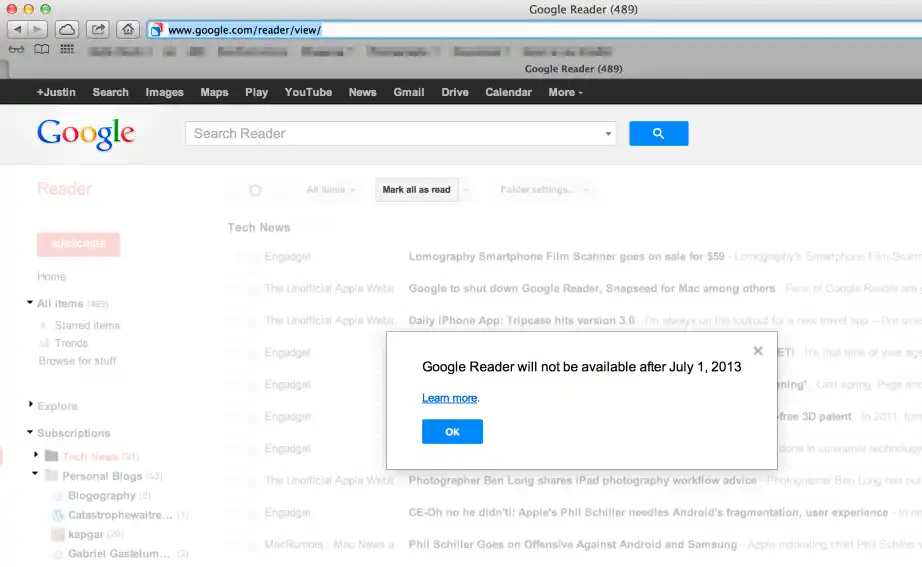Open Drive in Google bar
Image resolution: width=922 pixels, height=567 pixels.
point(455,92)
